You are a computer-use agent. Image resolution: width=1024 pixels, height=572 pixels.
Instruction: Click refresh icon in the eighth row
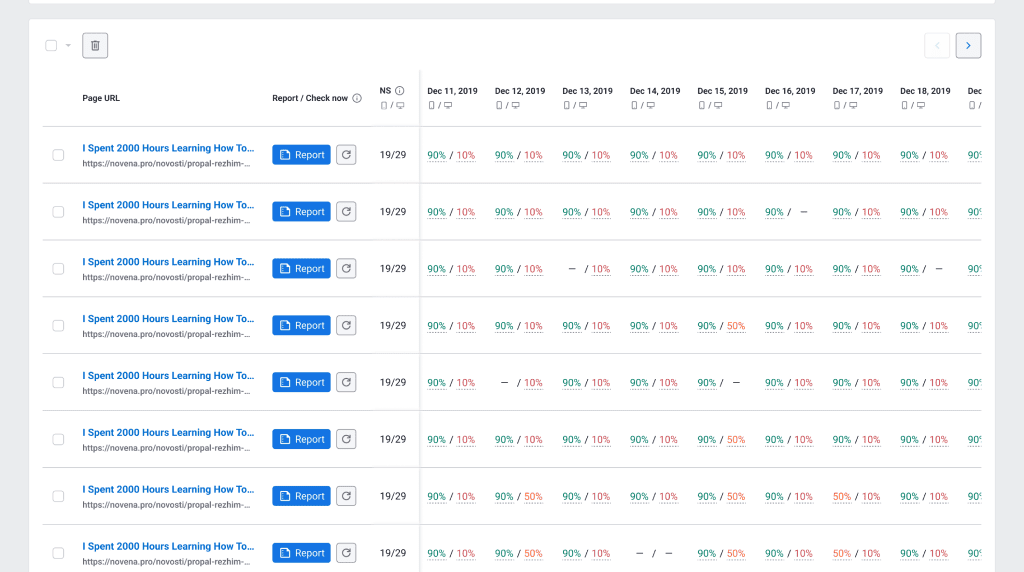coord(346,553)
